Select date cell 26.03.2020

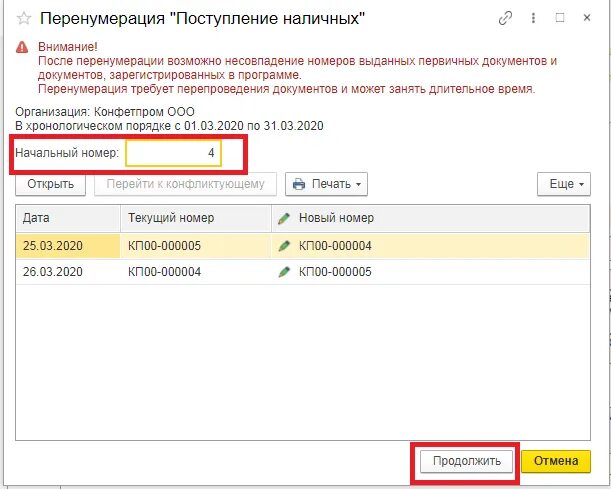coord(68,272)
